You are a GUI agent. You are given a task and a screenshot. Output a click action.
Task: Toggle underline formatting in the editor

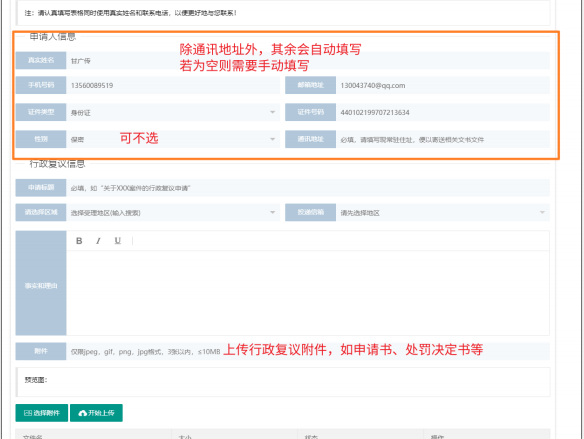pos(118,241)
